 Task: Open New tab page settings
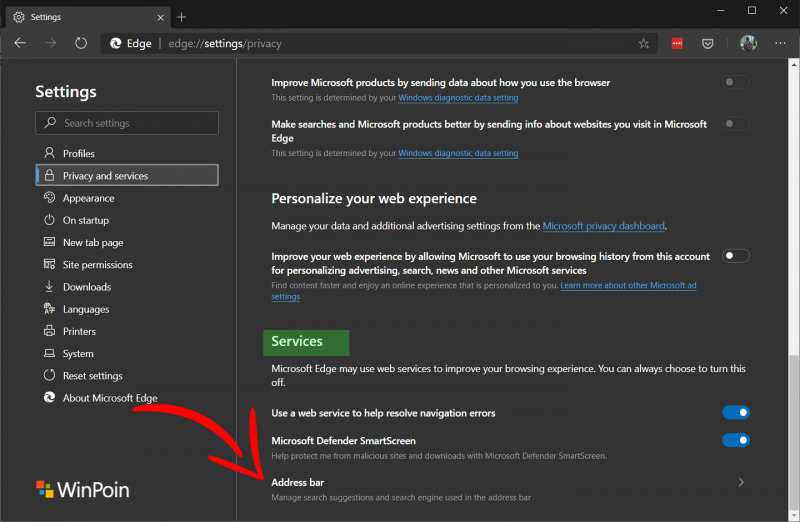127,242
